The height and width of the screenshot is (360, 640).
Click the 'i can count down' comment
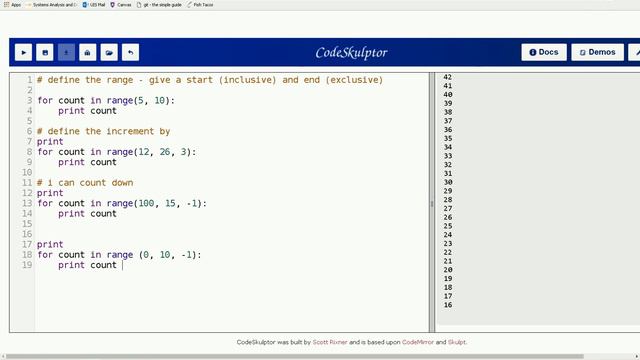click(x=85, y=183)
